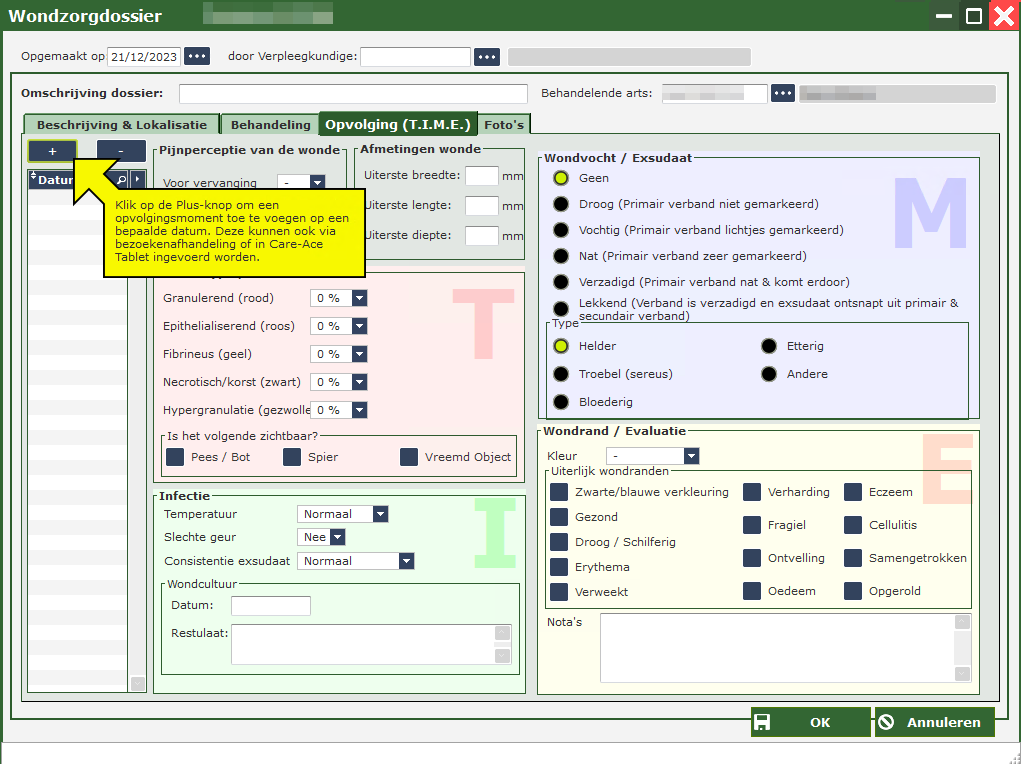
Task: Click the Annuleren button
Action: 934,723
